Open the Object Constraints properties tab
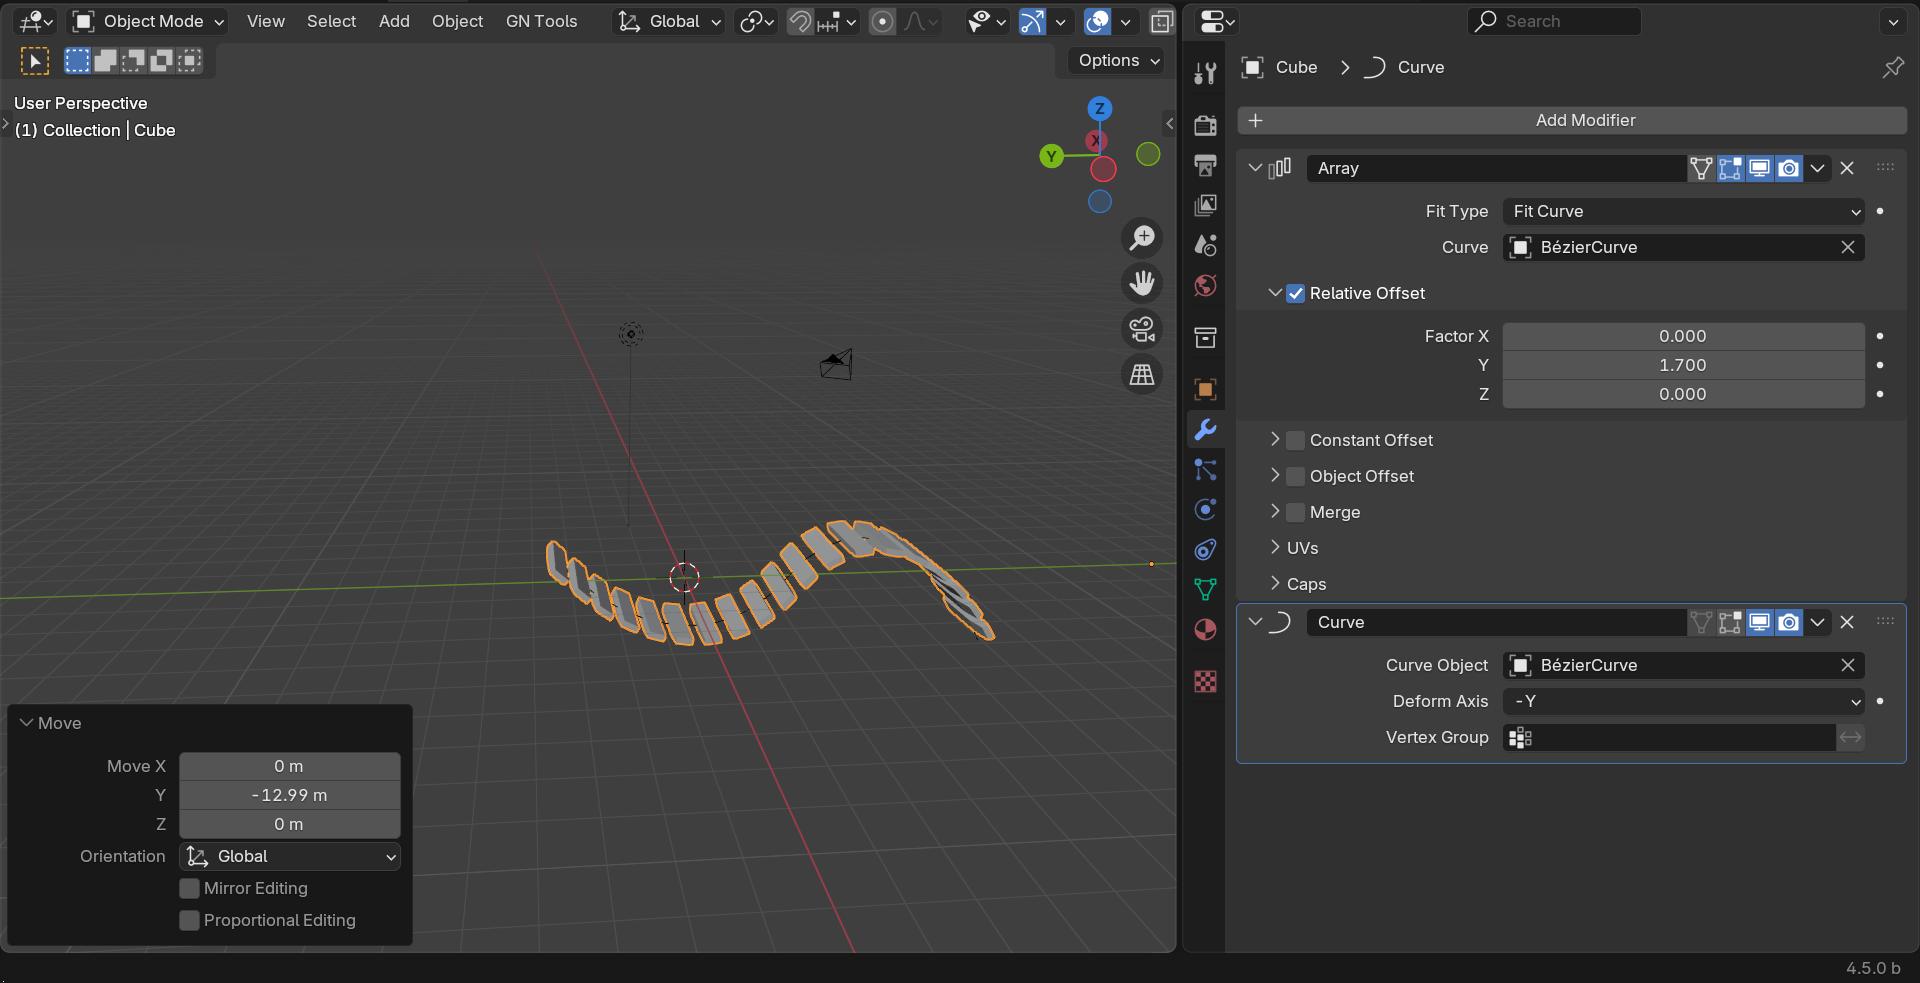The height and width of the screenshot is (983, 1920). coord(1205,549)
